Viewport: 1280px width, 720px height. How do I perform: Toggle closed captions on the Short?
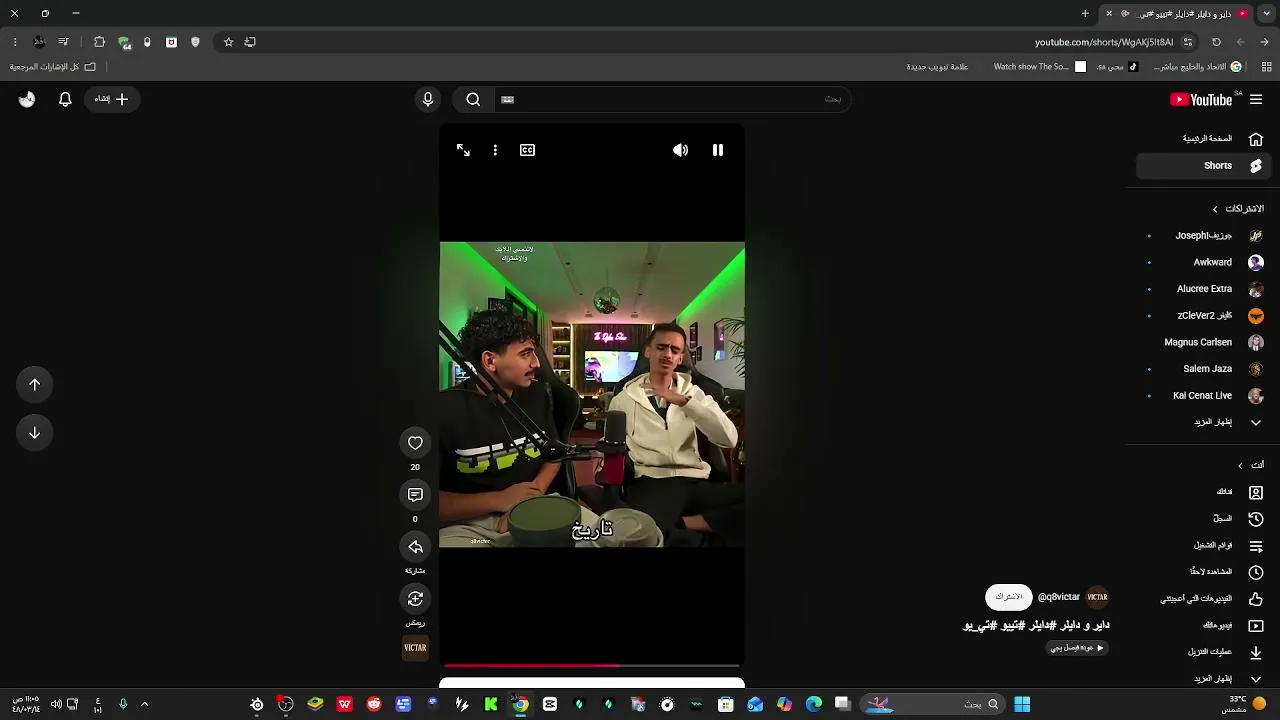(x=527, y=150)
